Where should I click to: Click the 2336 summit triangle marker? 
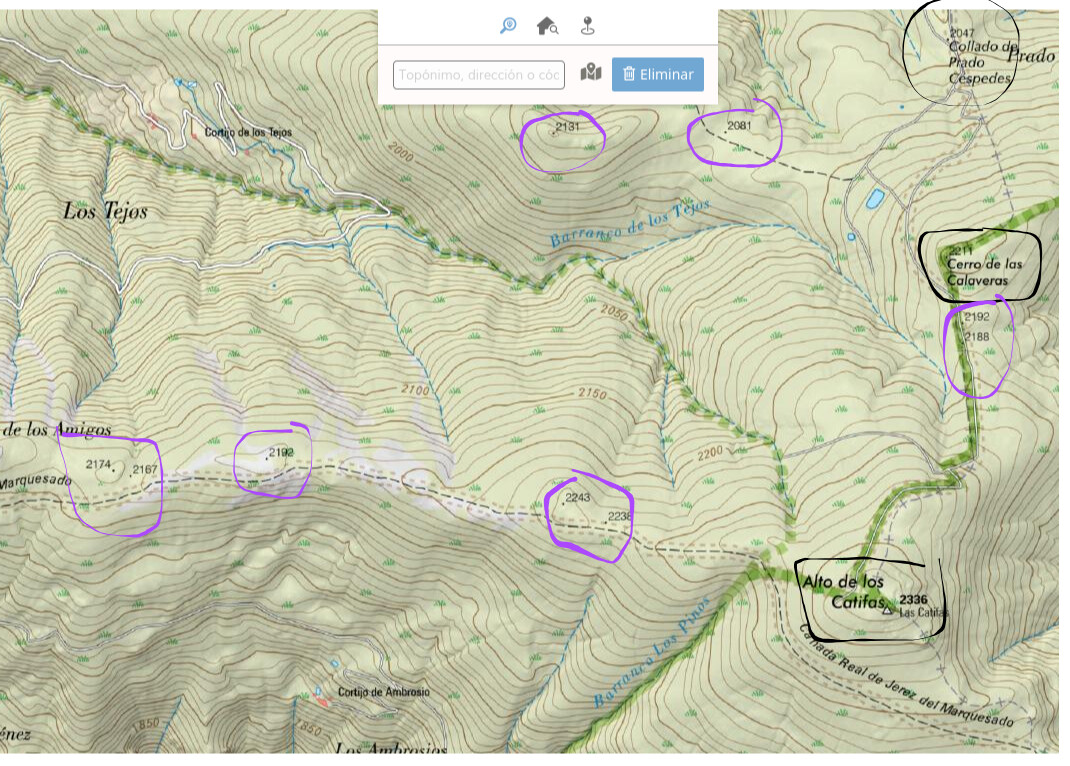[x=888, y=610]
